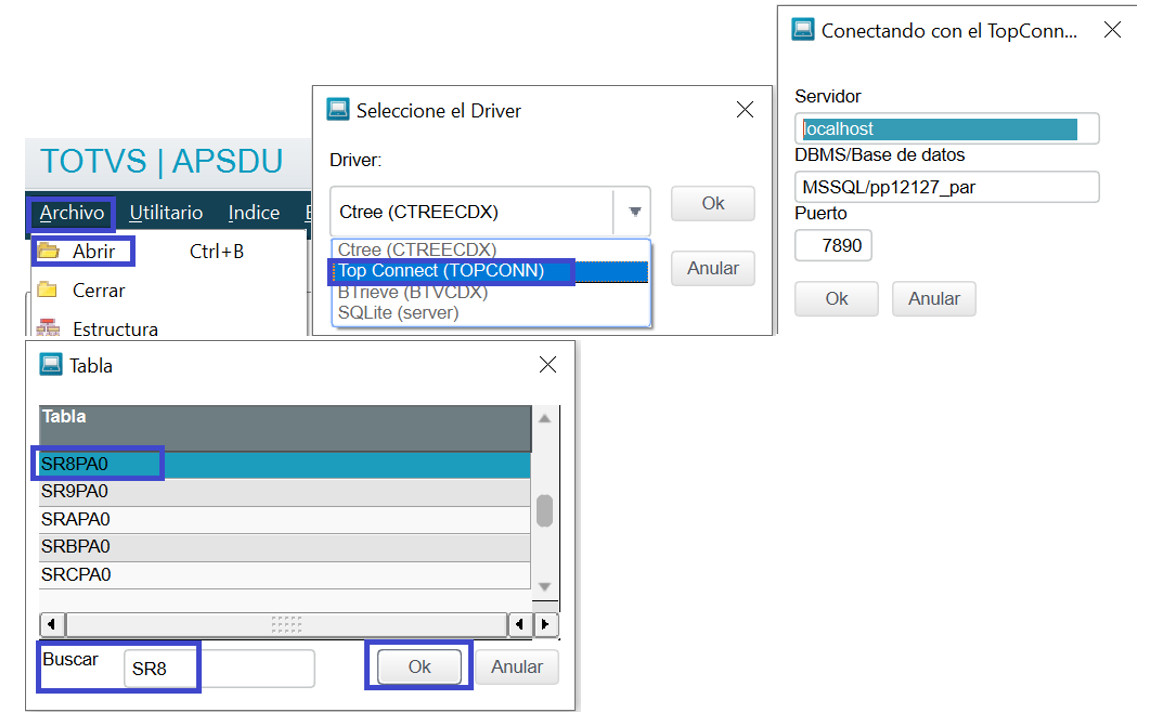Click the Cerrar folder icon
This screenshot has height=723, width=1153.
coord(47,289)
